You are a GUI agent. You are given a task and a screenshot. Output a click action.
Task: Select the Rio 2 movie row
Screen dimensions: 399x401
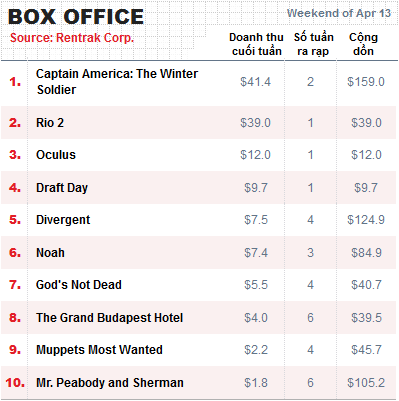199,123
